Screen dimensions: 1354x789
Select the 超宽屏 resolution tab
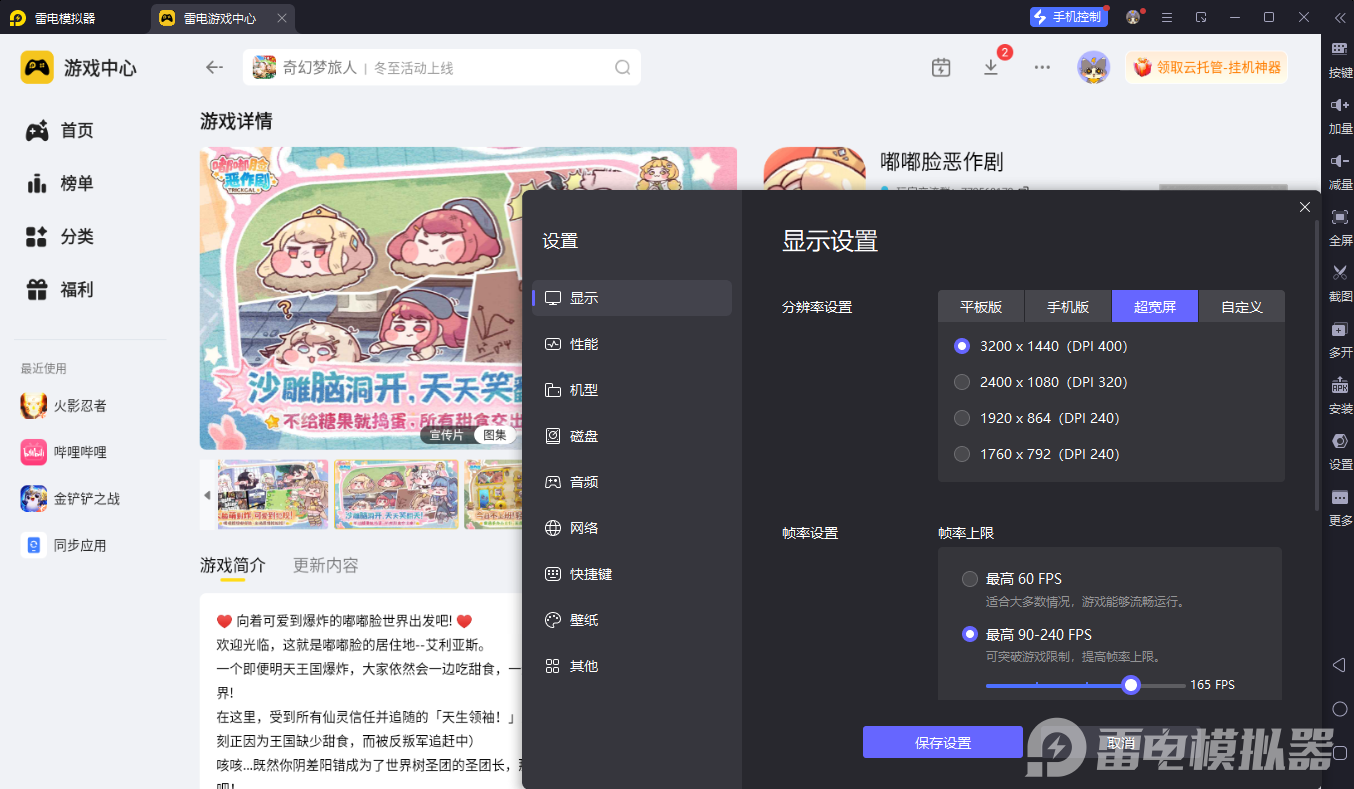pyautogui.click(x=1155, y=307)
